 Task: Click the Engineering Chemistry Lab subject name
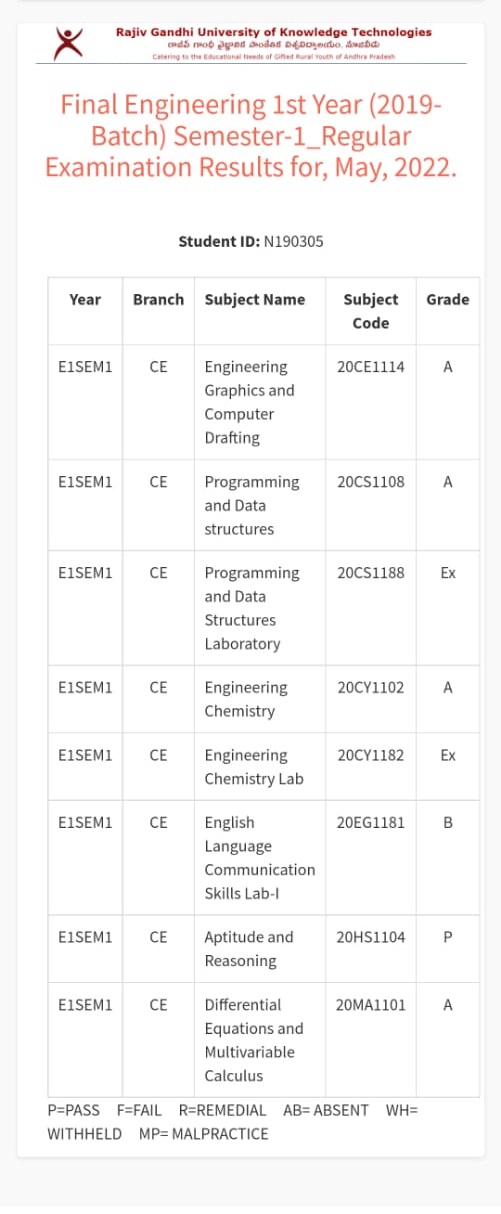coord(254,767)
